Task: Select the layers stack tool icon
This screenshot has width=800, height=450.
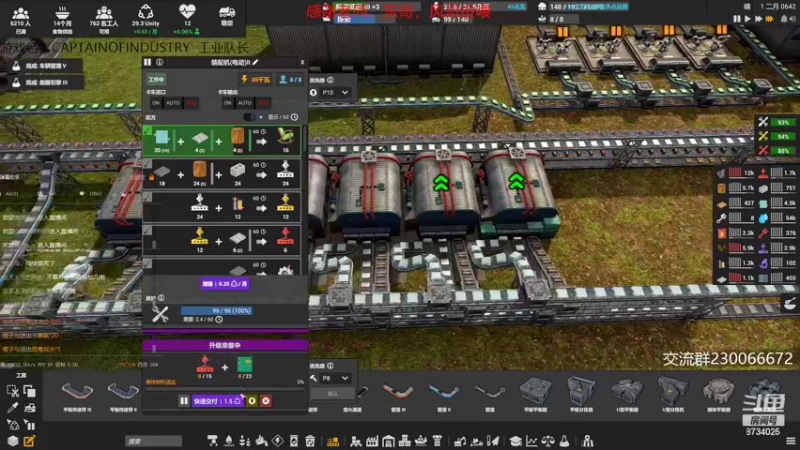Action: [12, 441]
